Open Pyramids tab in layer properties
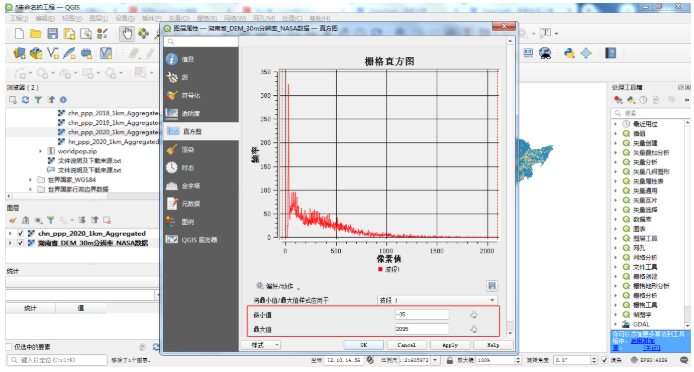 (201, 186)
